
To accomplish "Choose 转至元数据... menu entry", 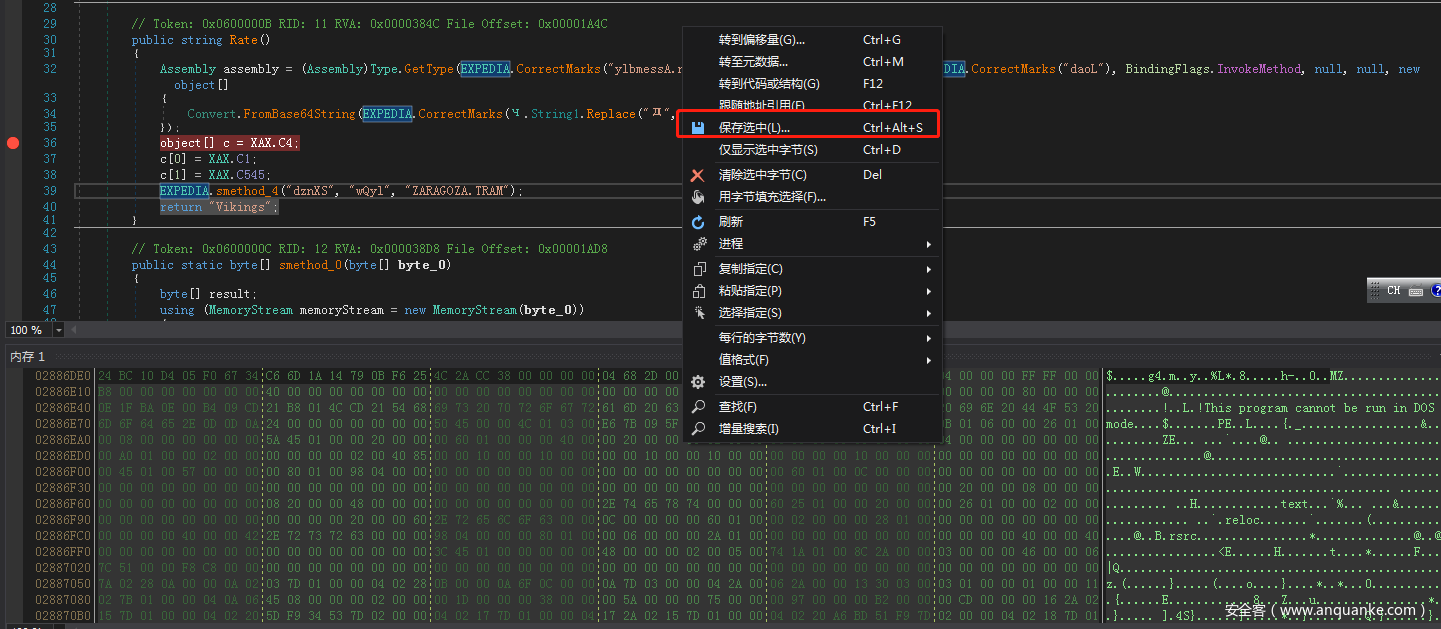I will [x=812, y=62].
